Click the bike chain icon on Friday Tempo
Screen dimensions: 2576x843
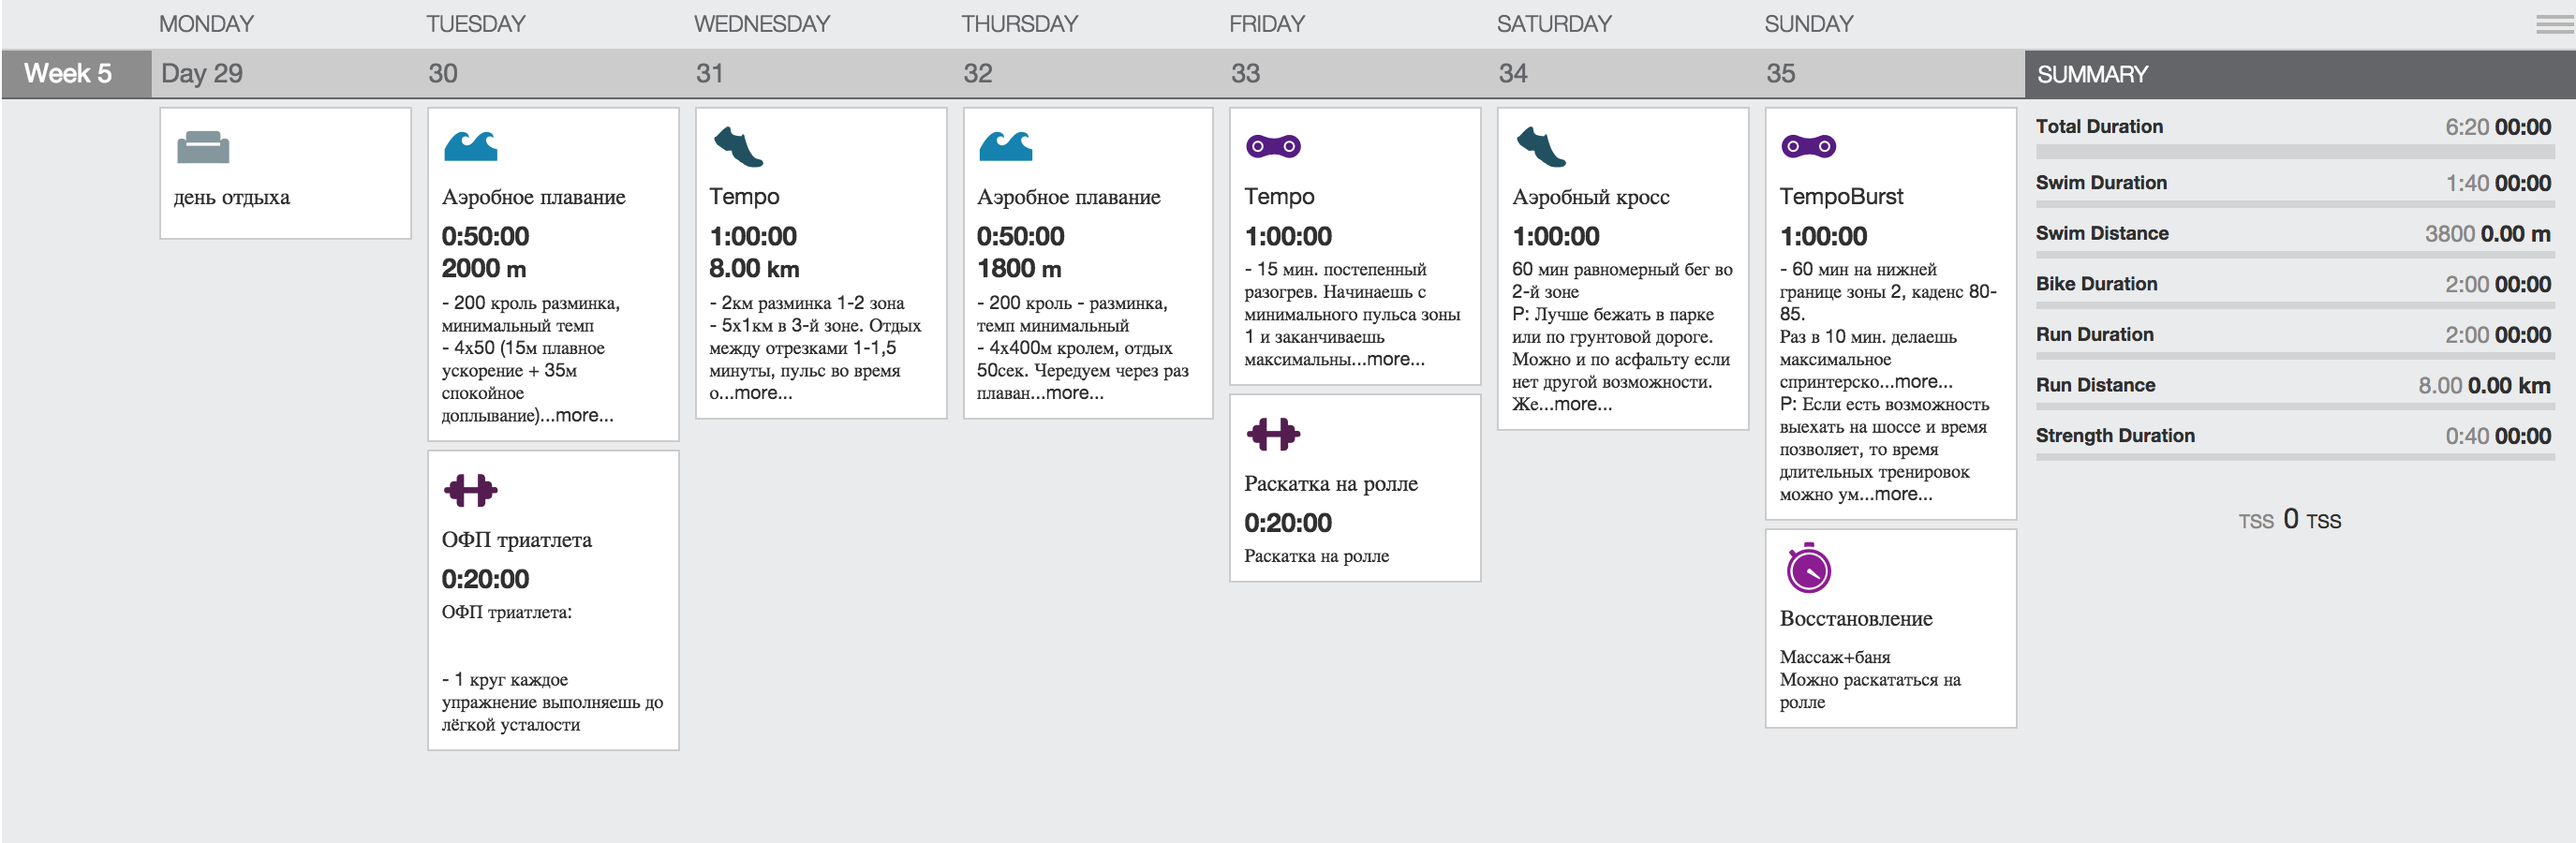tap(1273, 146)
